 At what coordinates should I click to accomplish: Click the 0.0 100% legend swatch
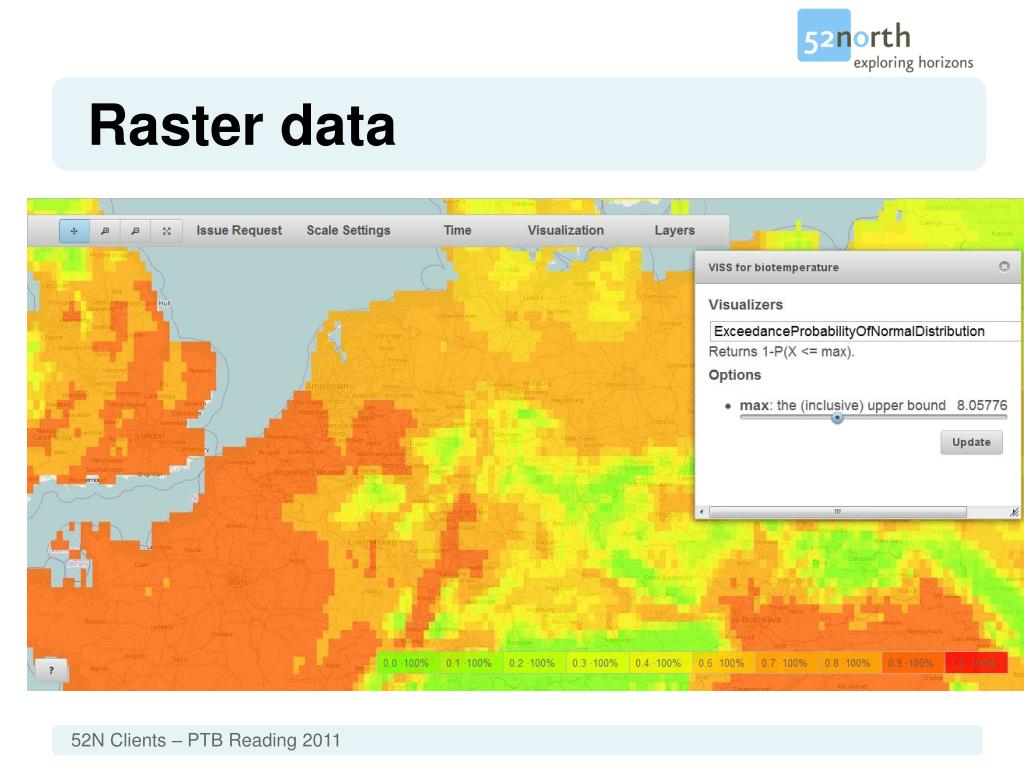point(408,663)
